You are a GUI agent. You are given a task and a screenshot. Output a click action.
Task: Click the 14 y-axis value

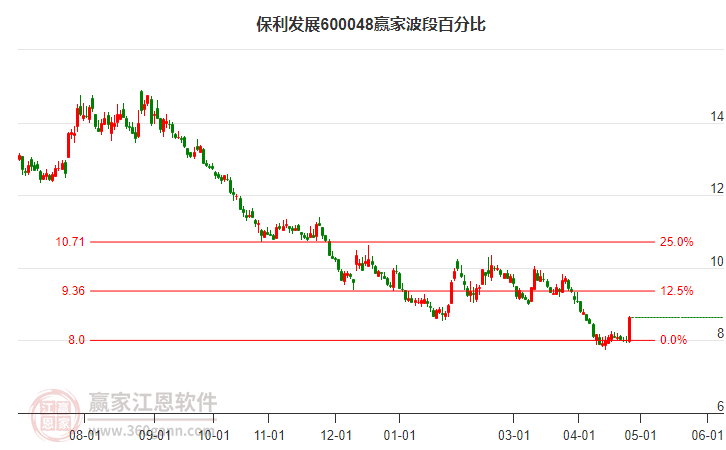717,116
